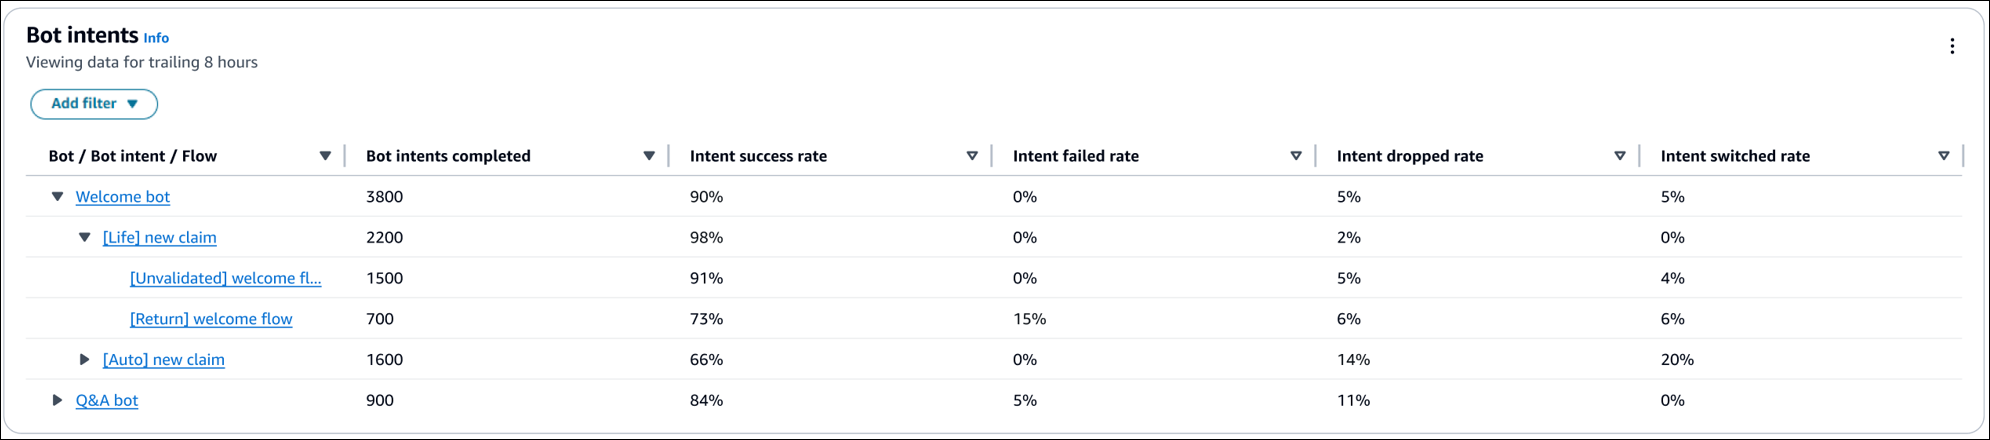Open the Add filter dropdown
Image resolution: width=1990 pixels, height=440 pixels.
94,104
